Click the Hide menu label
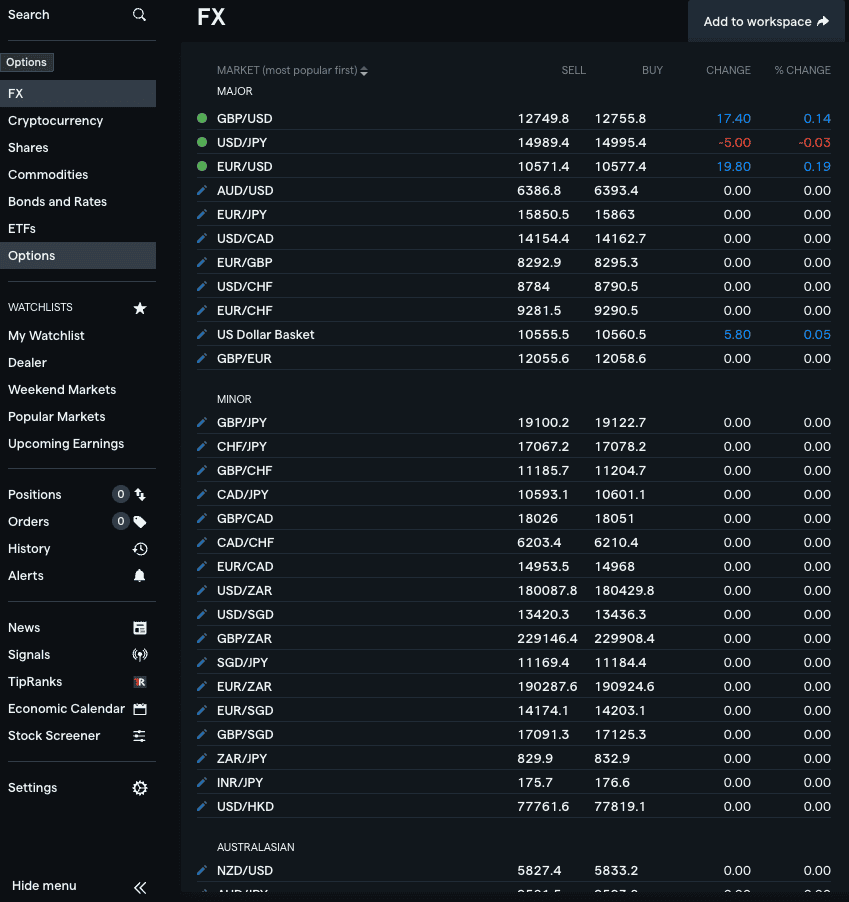 pos(44,886)
